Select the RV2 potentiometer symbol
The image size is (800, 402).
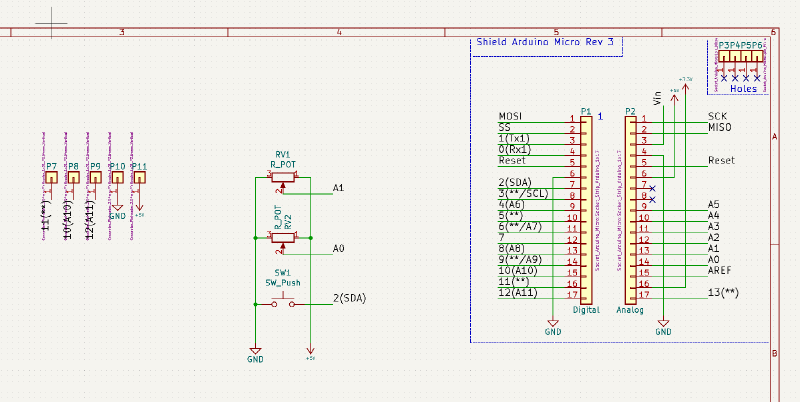point(283,237)
